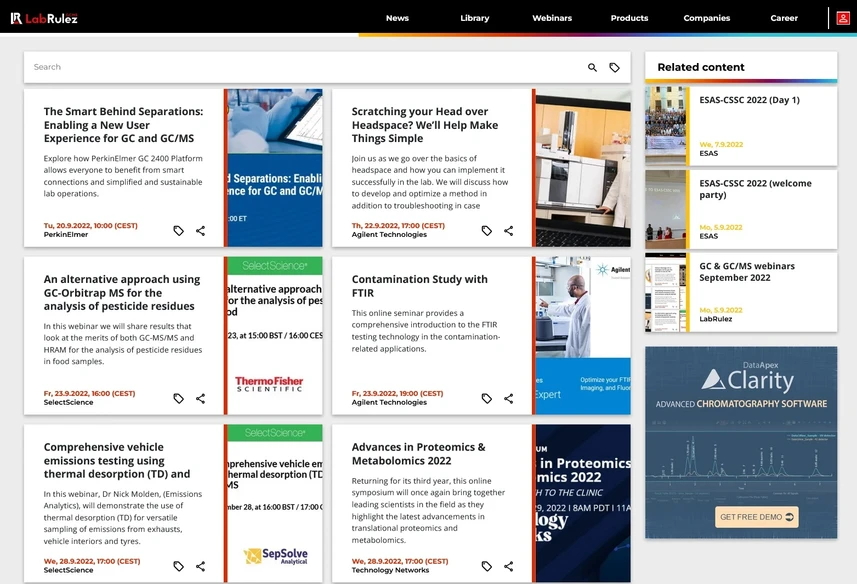Screen dimensions: 857x584
Task: Open Comprehensive vehicle emissions testing title
Action: point(117,460)
